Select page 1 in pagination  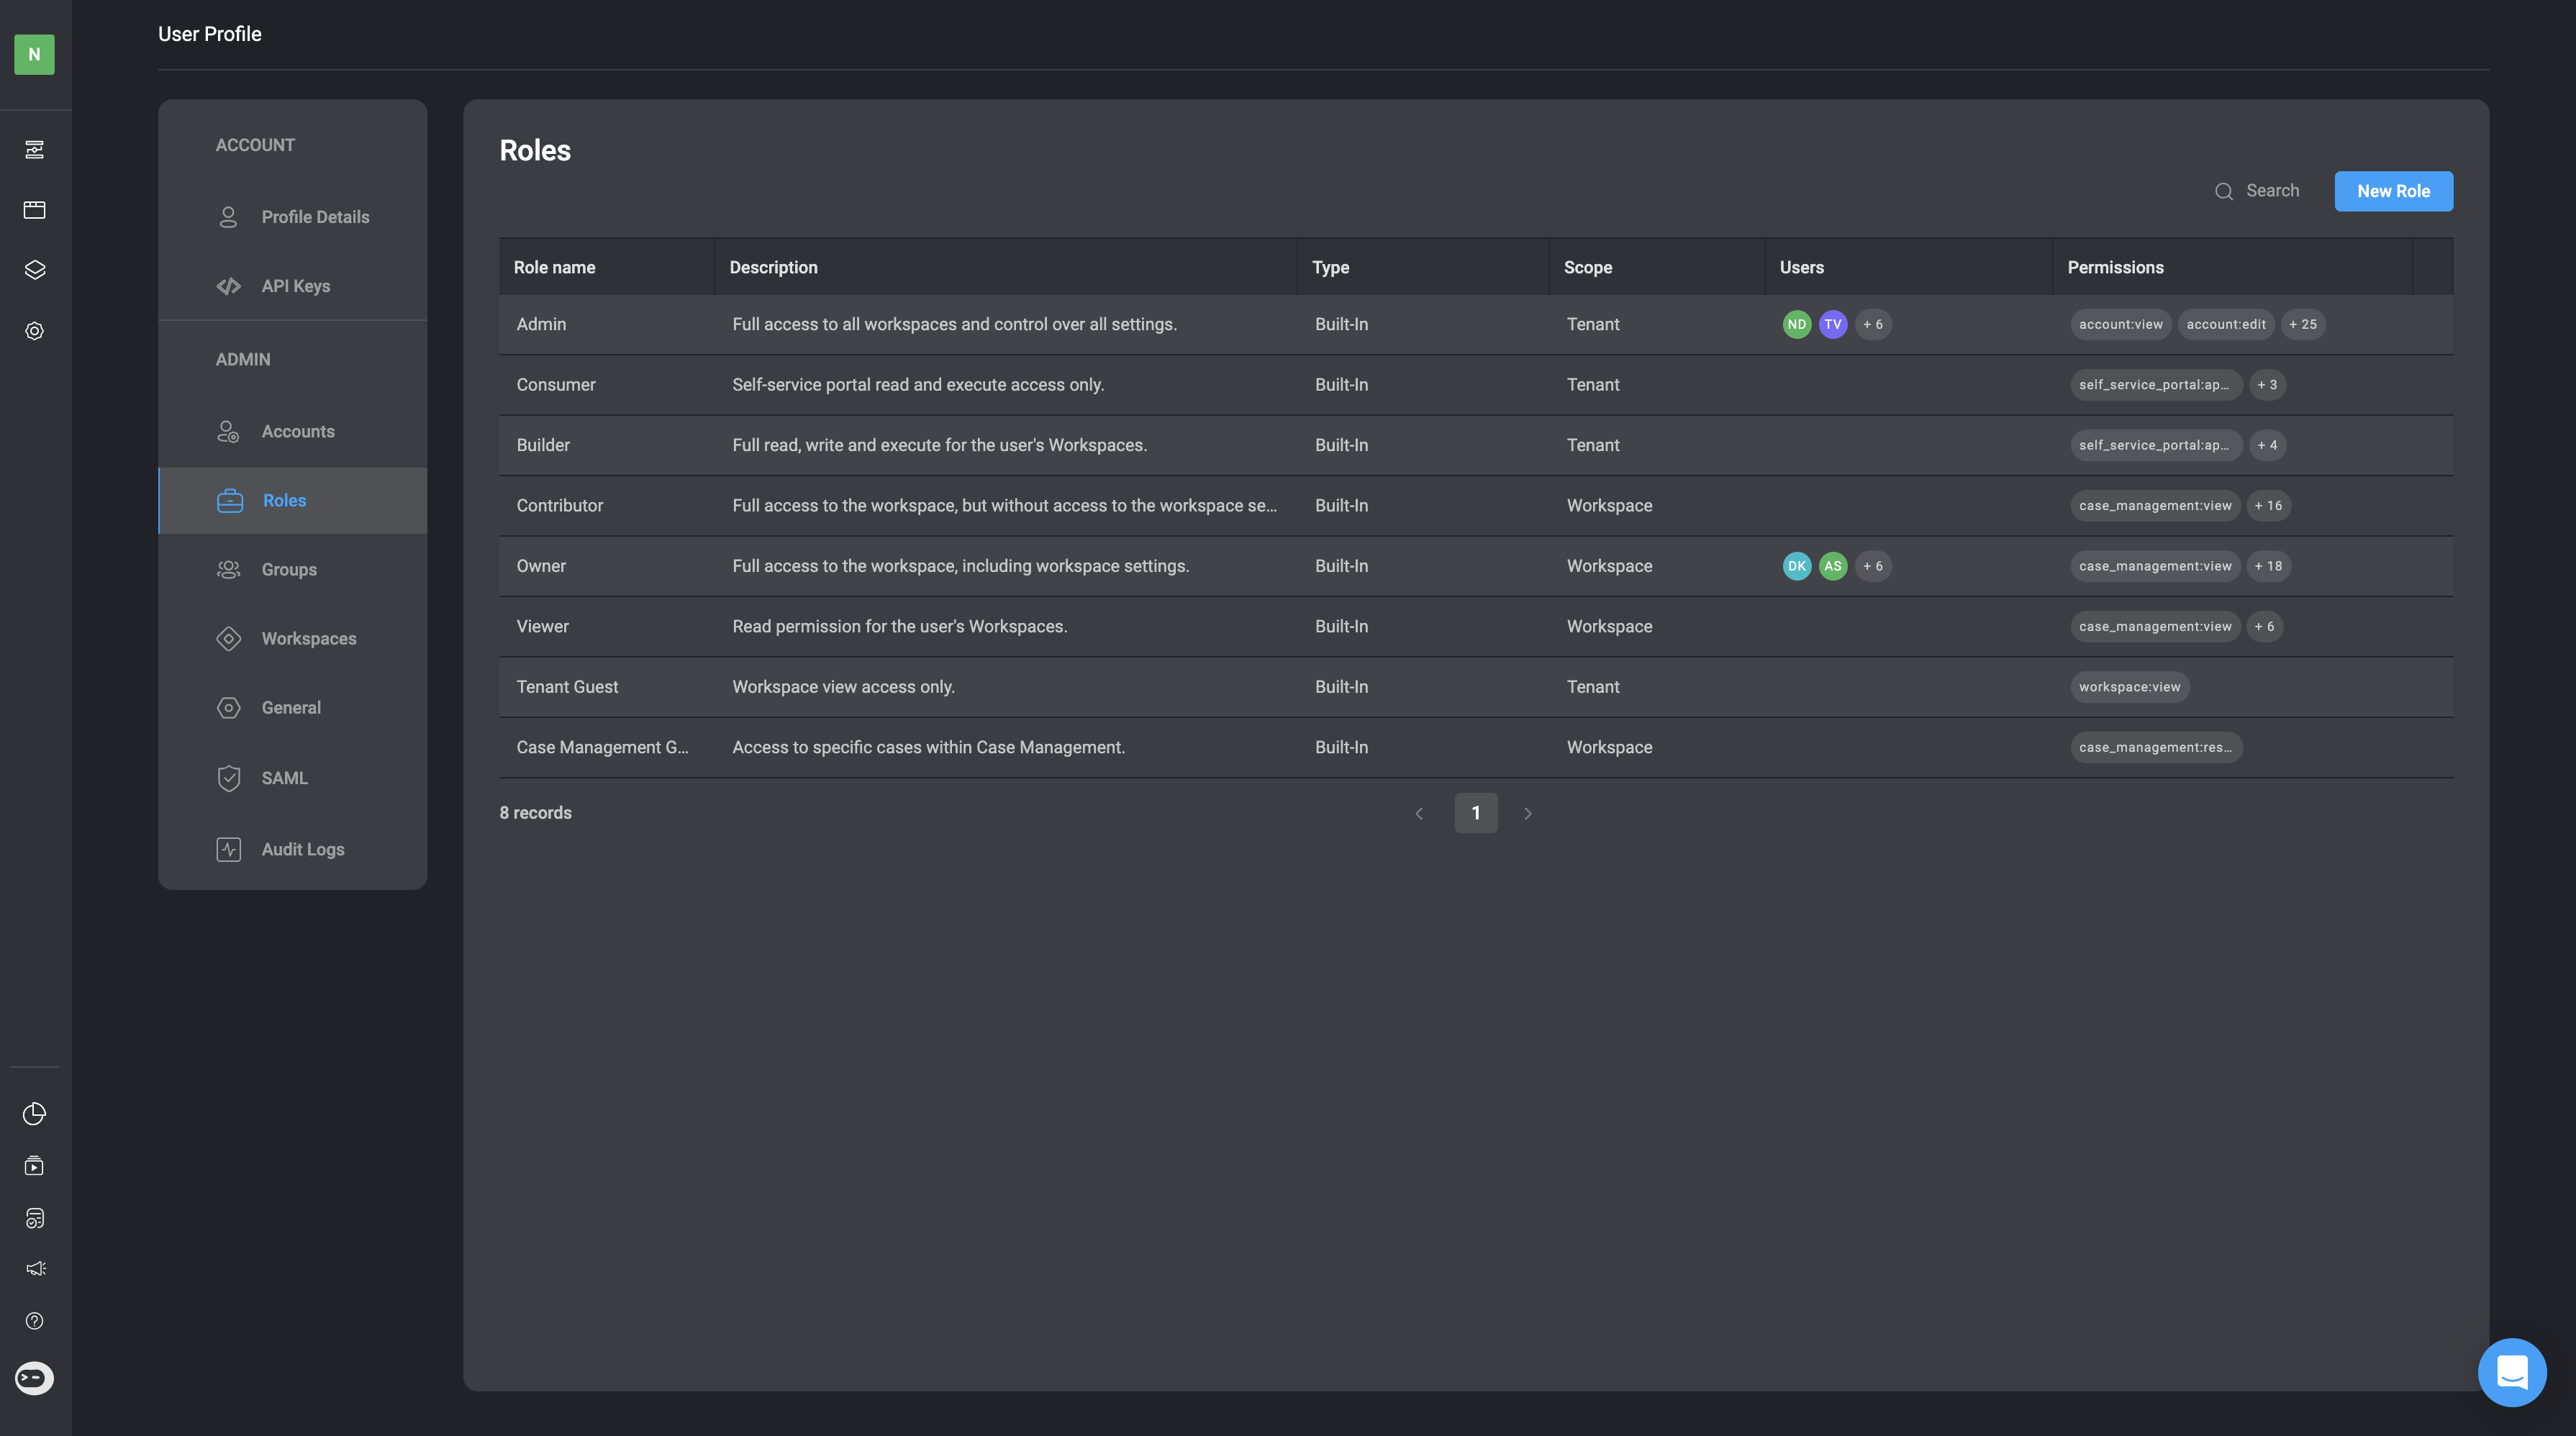click(x=1475, y=813)
